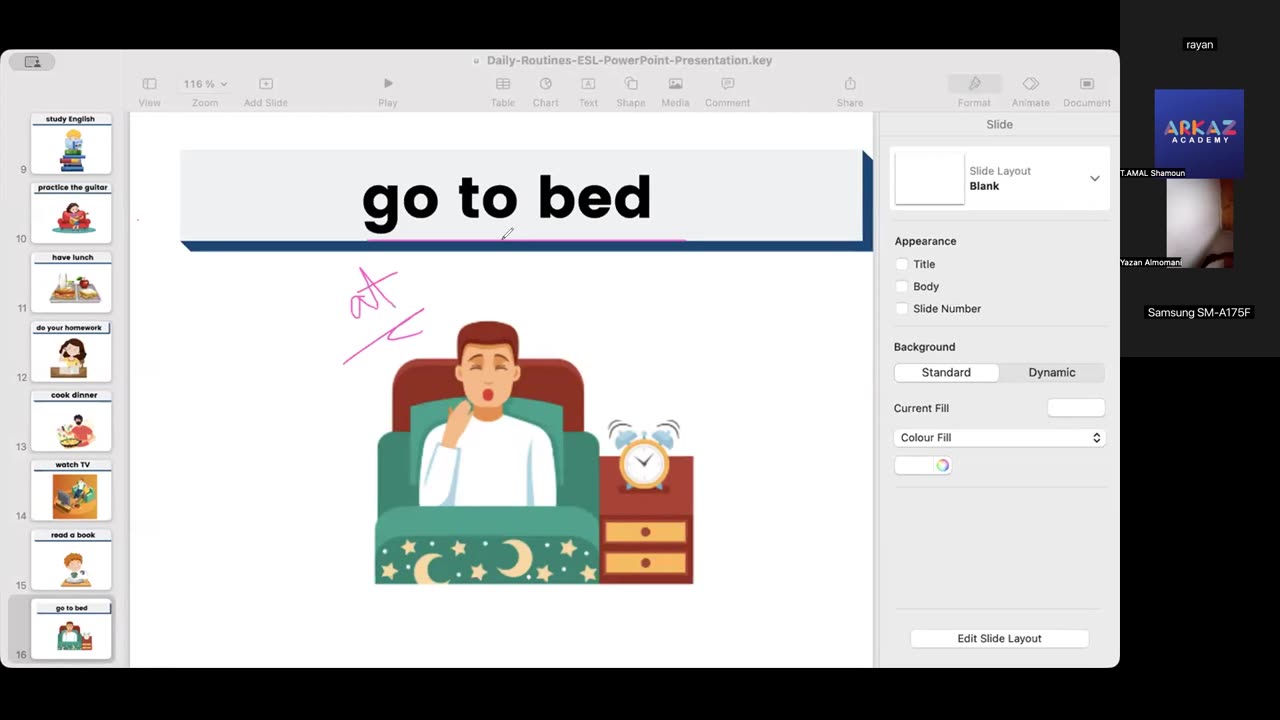This screenshot has height=720, width=1280.
Task: Select the 'study English' slide thumbnail
Action: point(71,144)
